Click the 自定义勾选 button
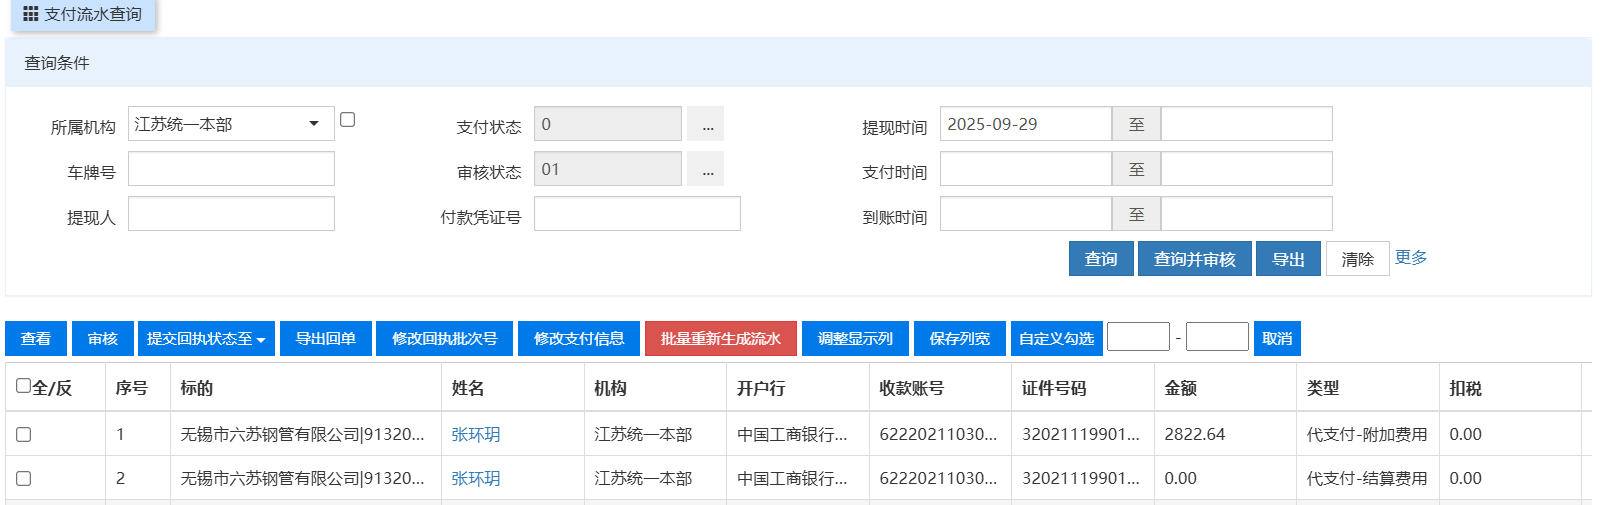 1057,339
